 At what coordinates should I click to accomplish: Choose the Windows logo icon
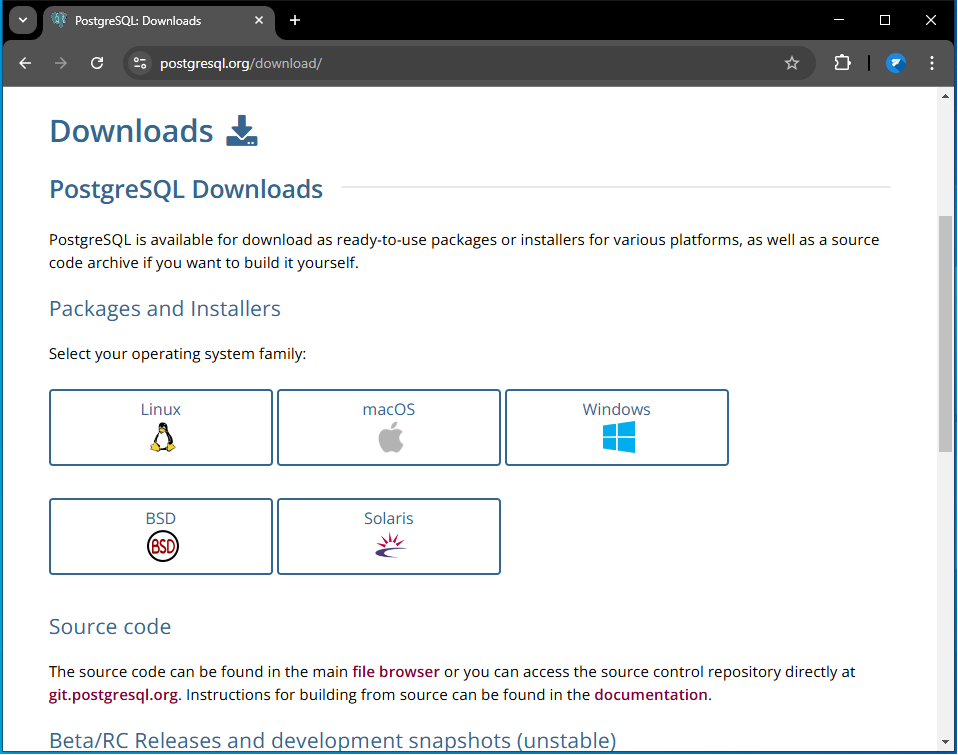click(x=618, y=437)
